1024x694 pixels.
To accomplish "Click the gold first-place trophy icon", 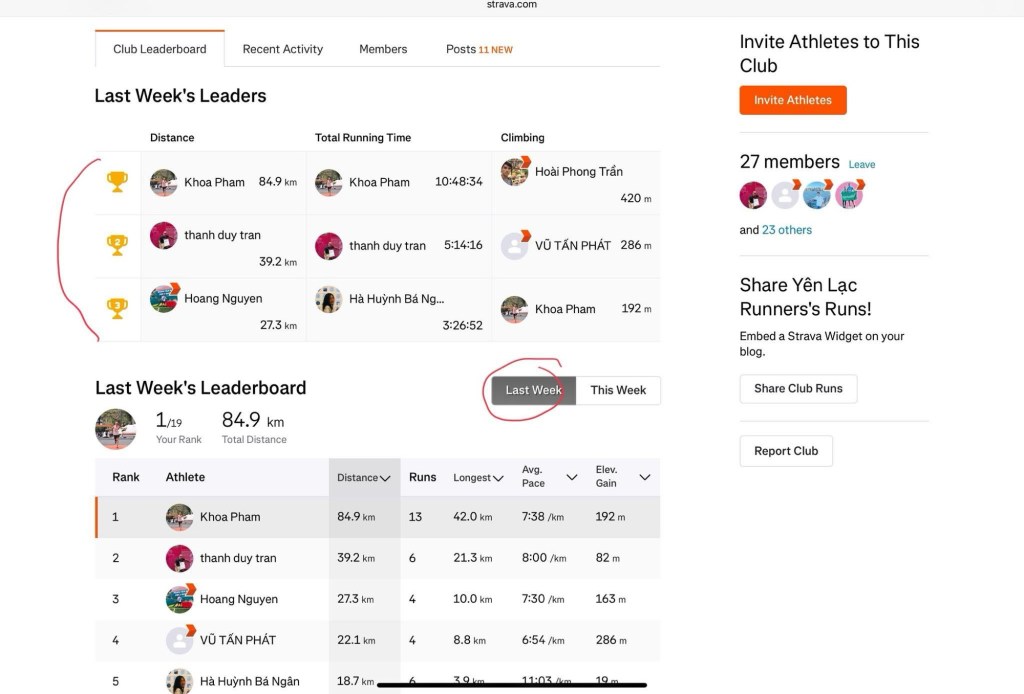I will coord(117,182).
